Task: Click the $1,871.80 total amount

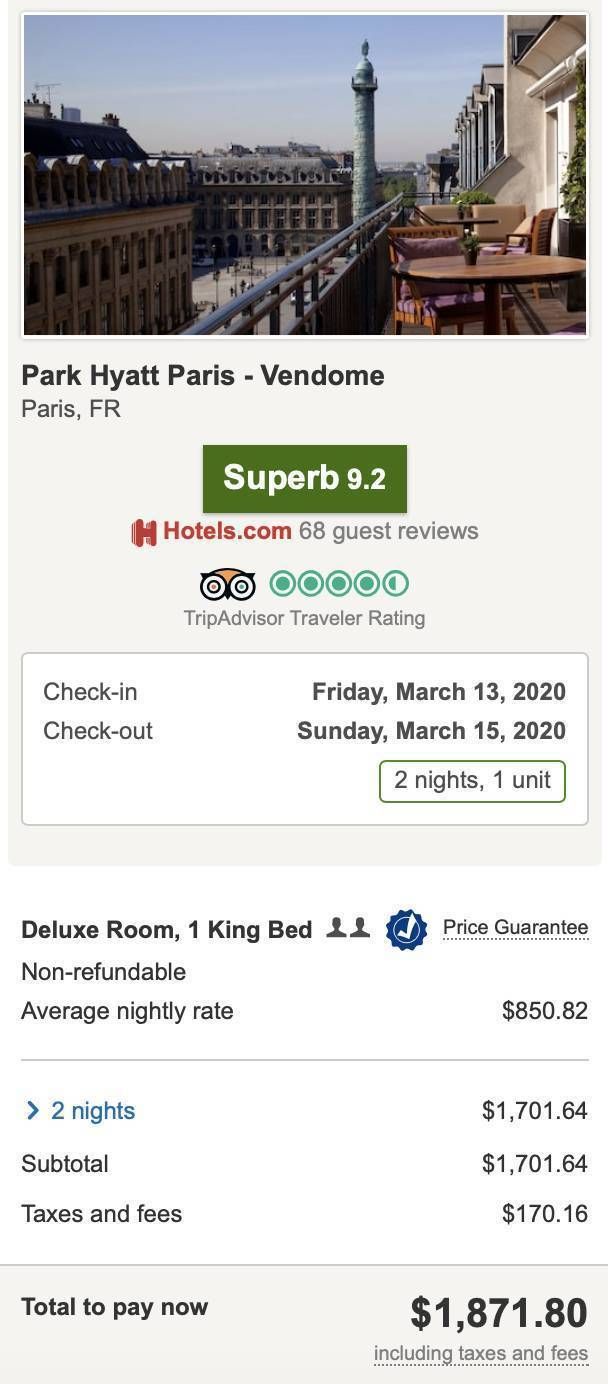Action: [499, 1313]
